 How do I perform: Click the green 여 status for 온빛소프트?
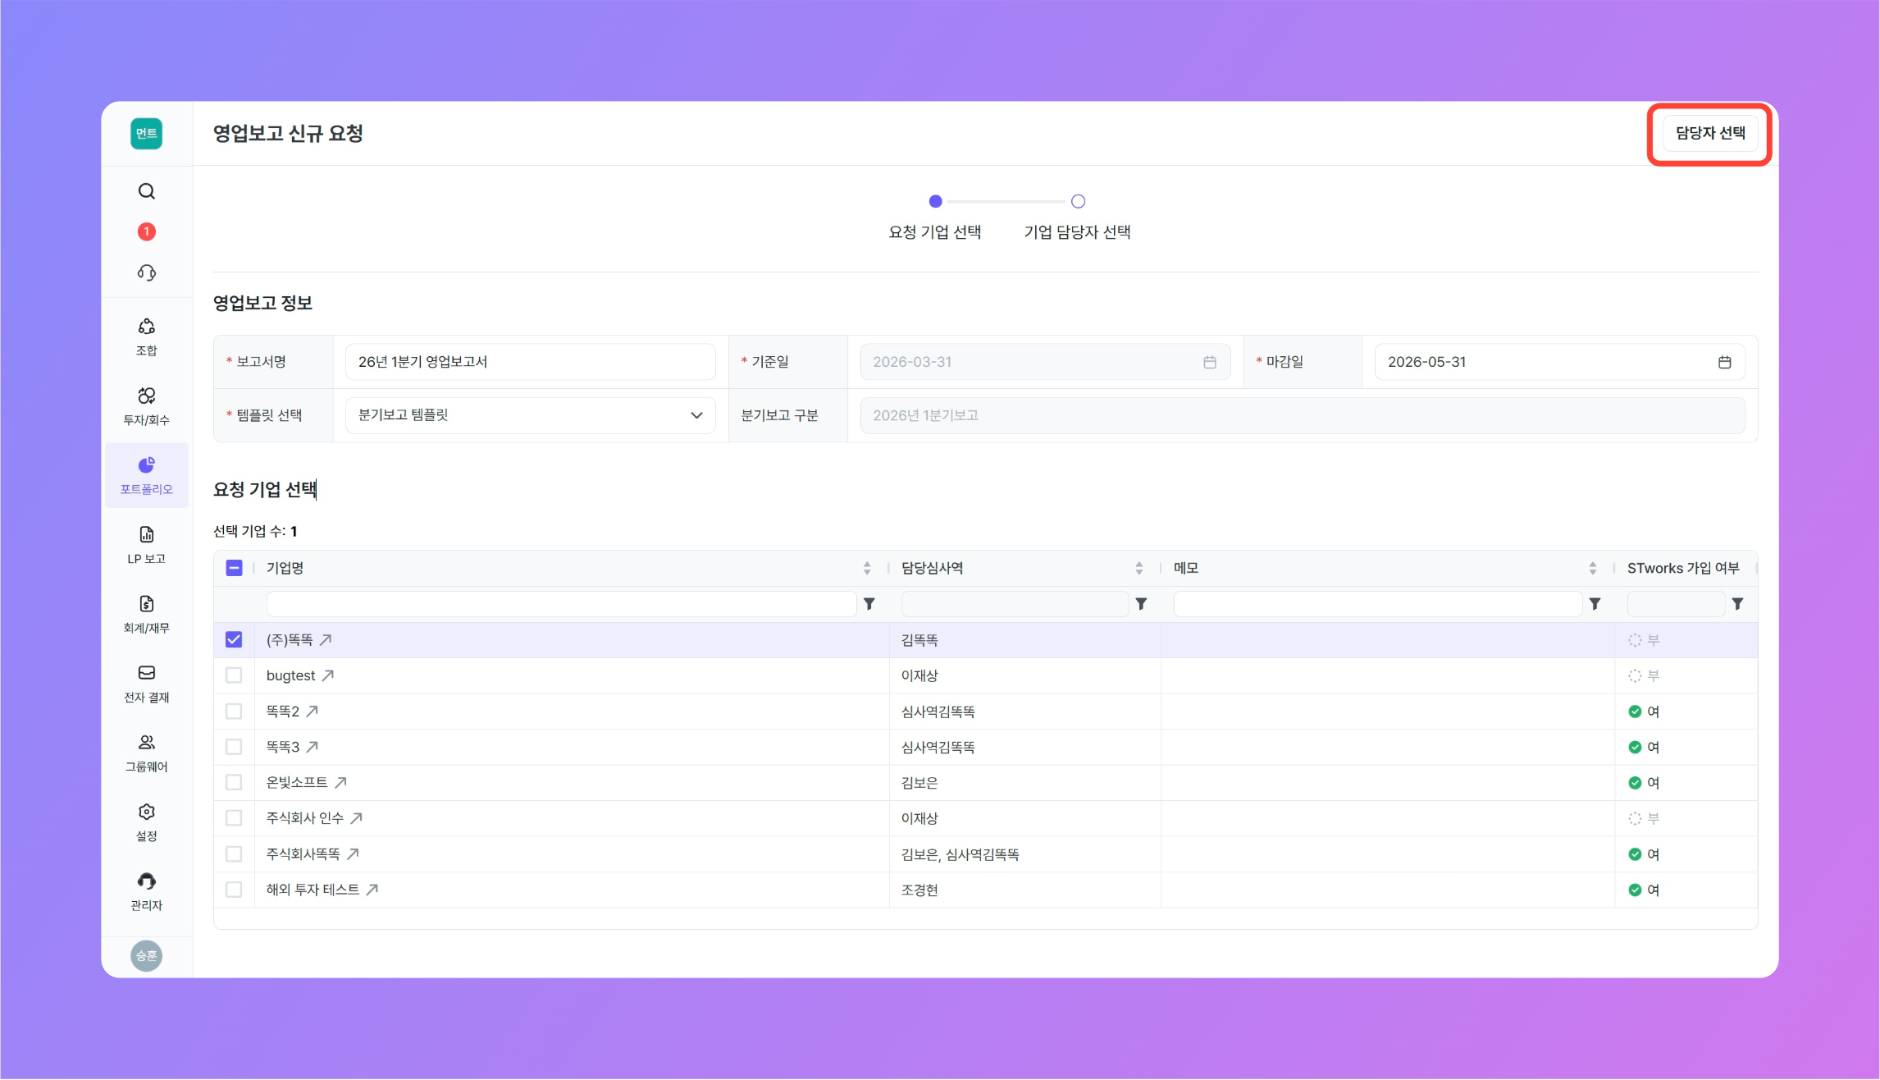coord(1644,783)
